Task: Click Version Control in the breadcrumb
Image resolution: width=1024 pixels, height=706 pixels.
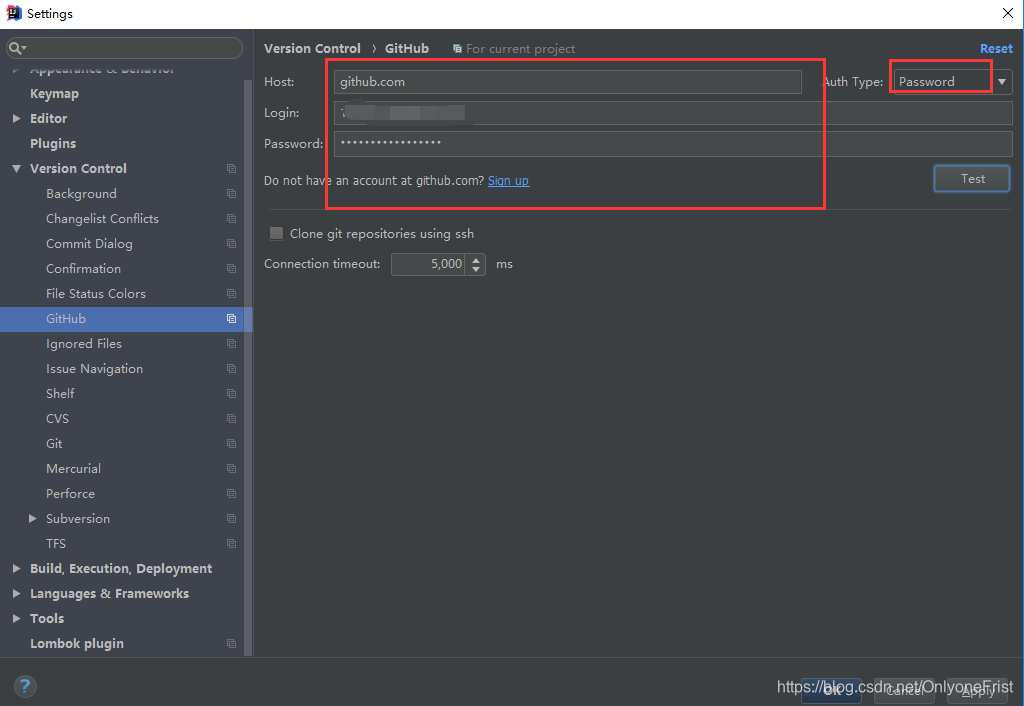Action: [312, 48]
